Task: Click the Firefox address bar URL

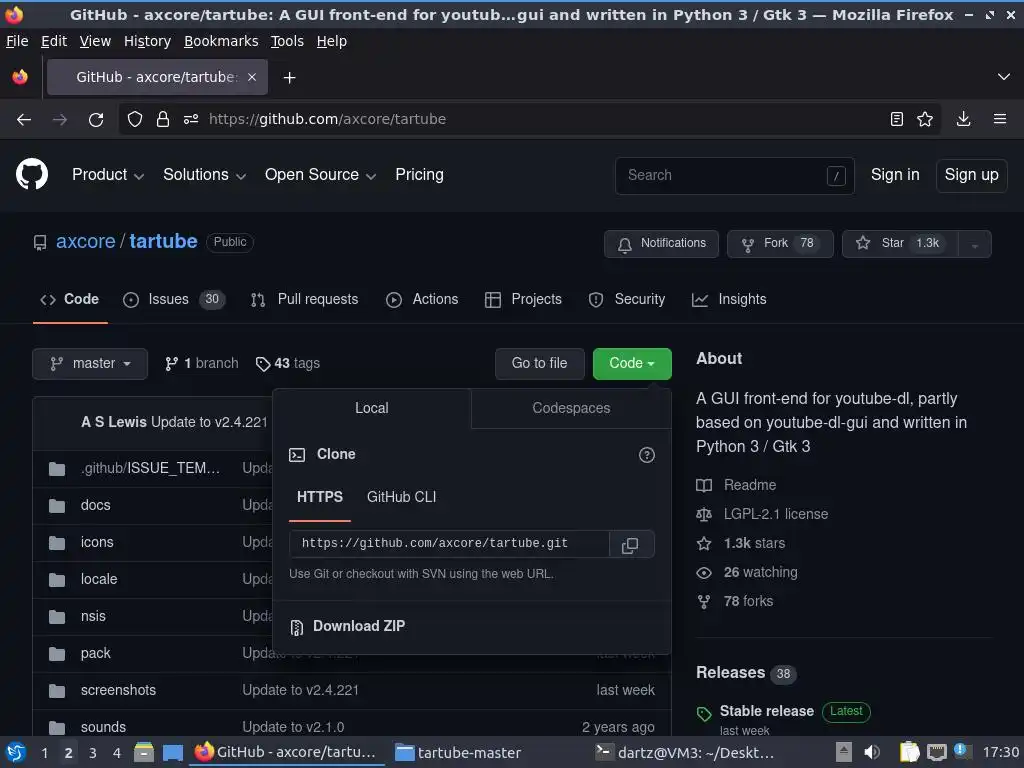Action: pyautogui.click(x=327, y=120)
